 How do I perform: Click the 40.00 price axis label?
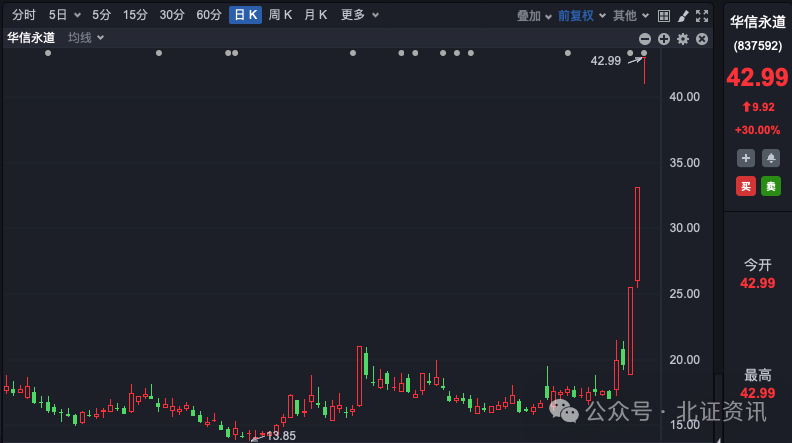click(684, 96)
